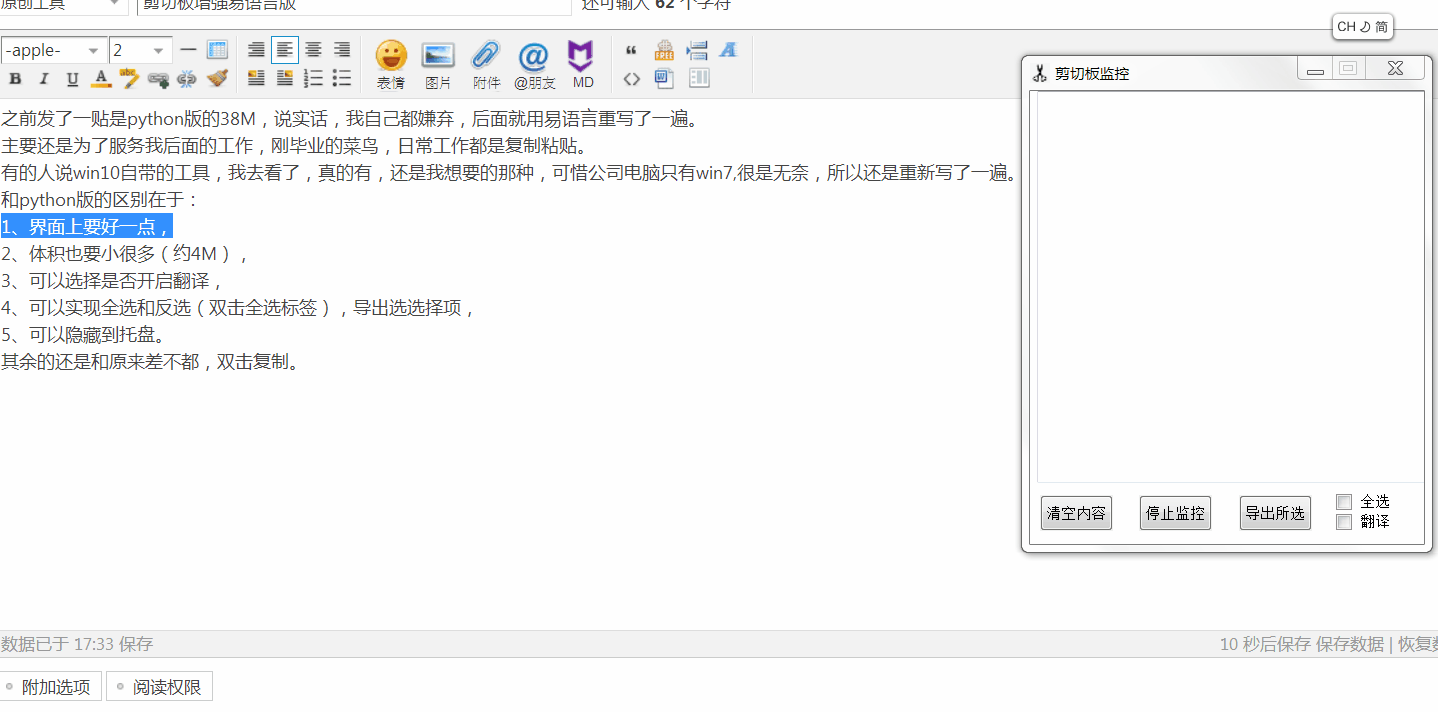Insert a quote block
Image resolution: width=1438 pixels, height=712 pixels.
tap(631, 50)
